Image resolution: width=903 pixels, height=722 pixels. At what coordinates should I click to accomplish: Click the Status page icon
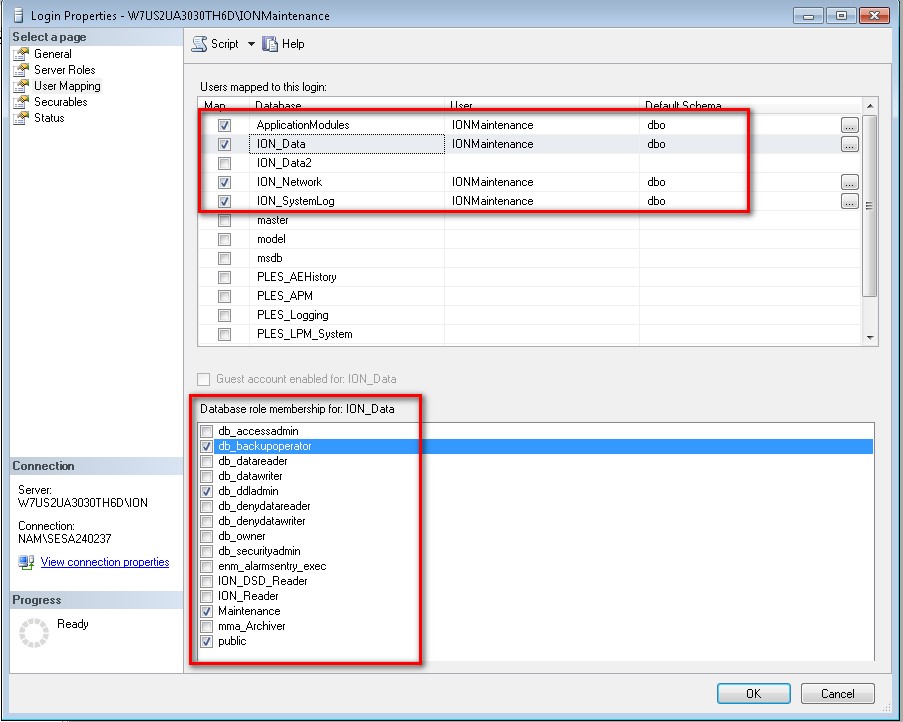21,118
